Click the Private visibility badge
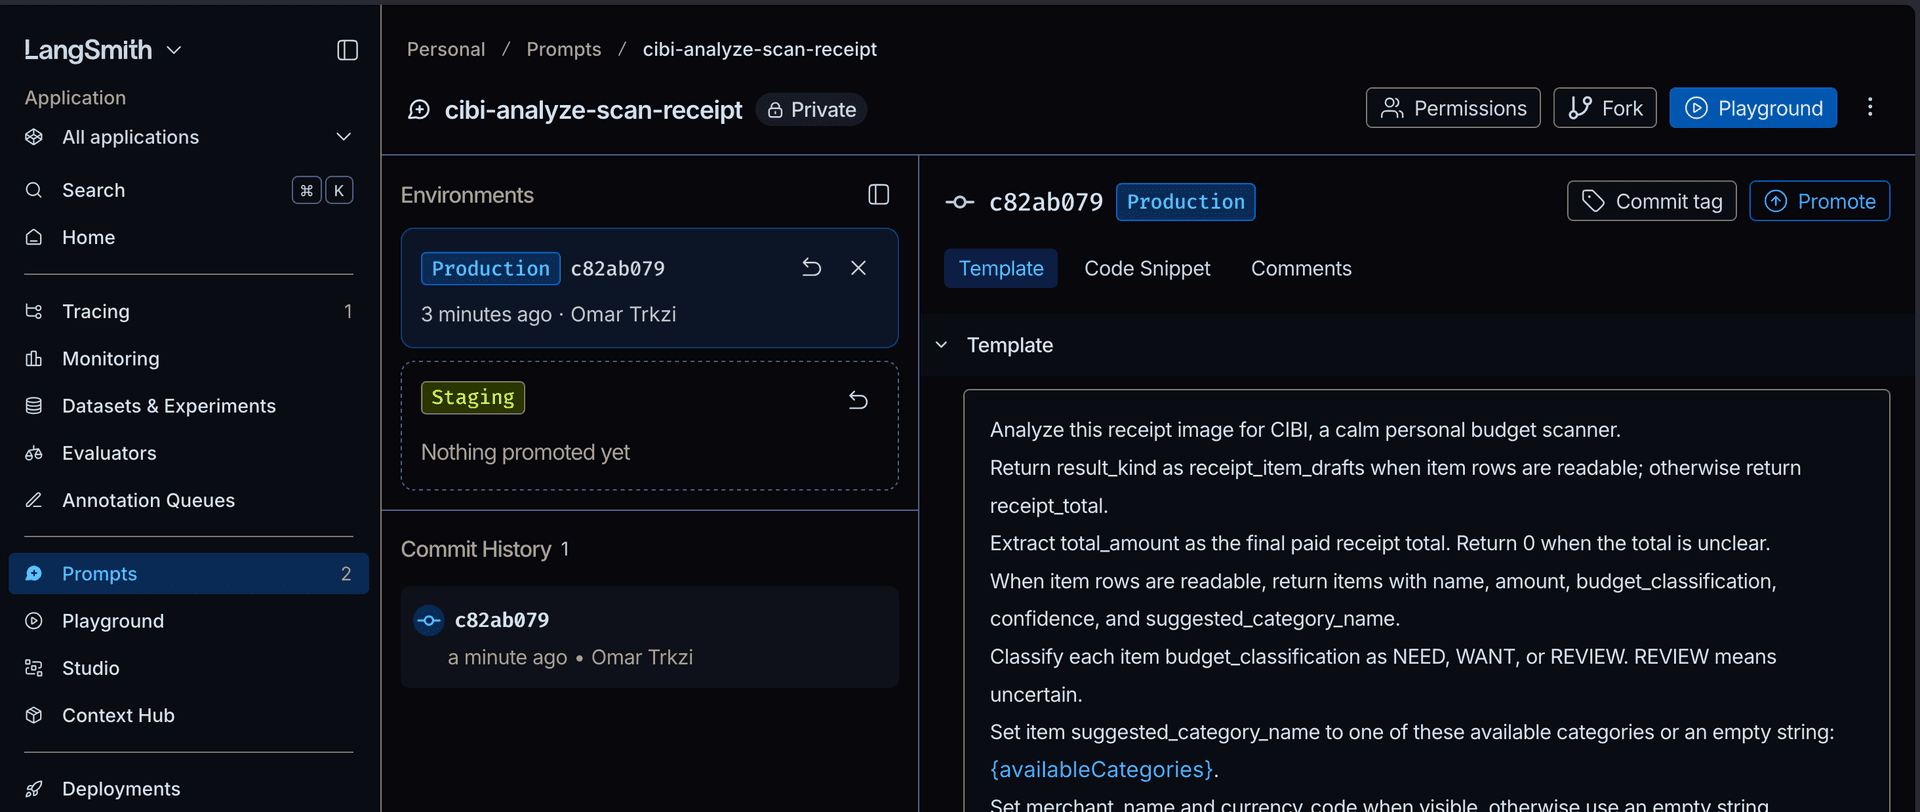This screenshot has height=812, width=1920. pyautogui.click(x=811, y=110)
